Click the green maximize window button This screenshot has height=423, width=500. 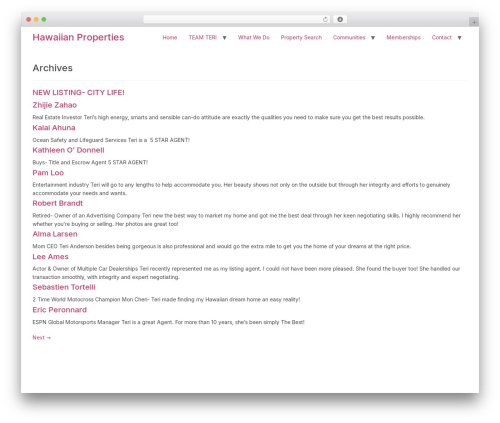coord(44,20)
